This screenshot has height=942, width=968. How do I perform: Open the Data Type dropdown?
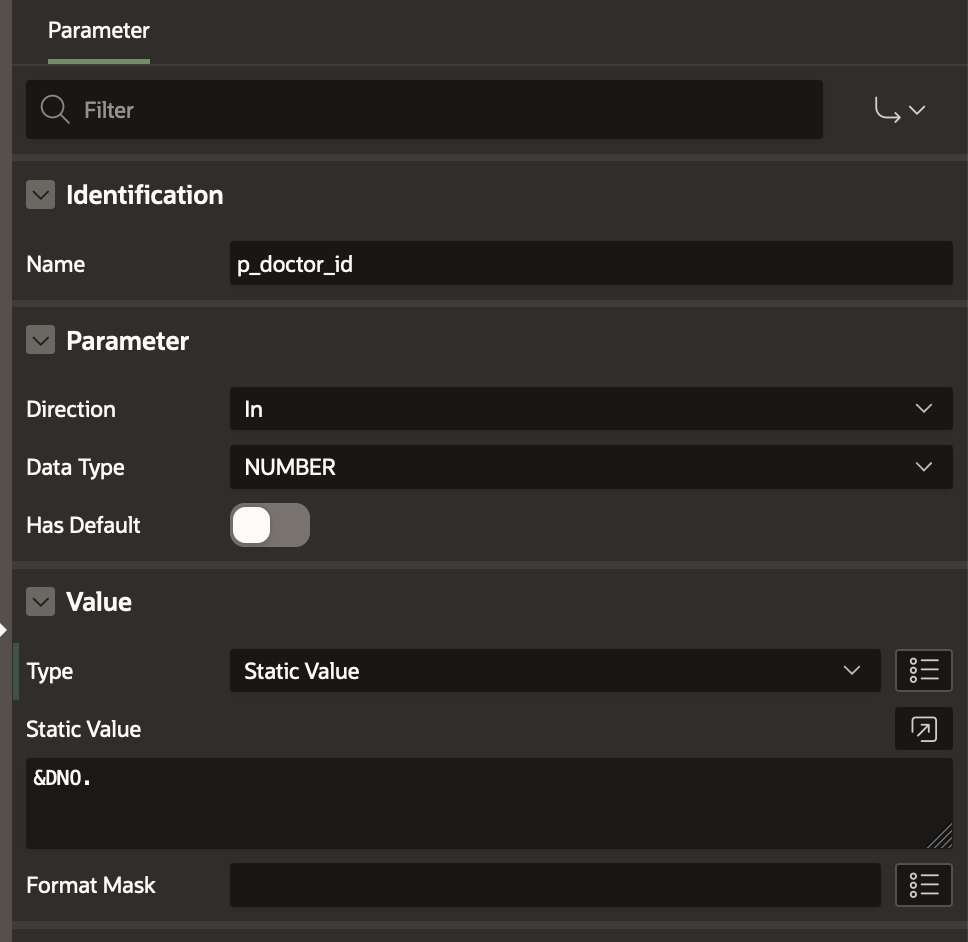[590, 467]
